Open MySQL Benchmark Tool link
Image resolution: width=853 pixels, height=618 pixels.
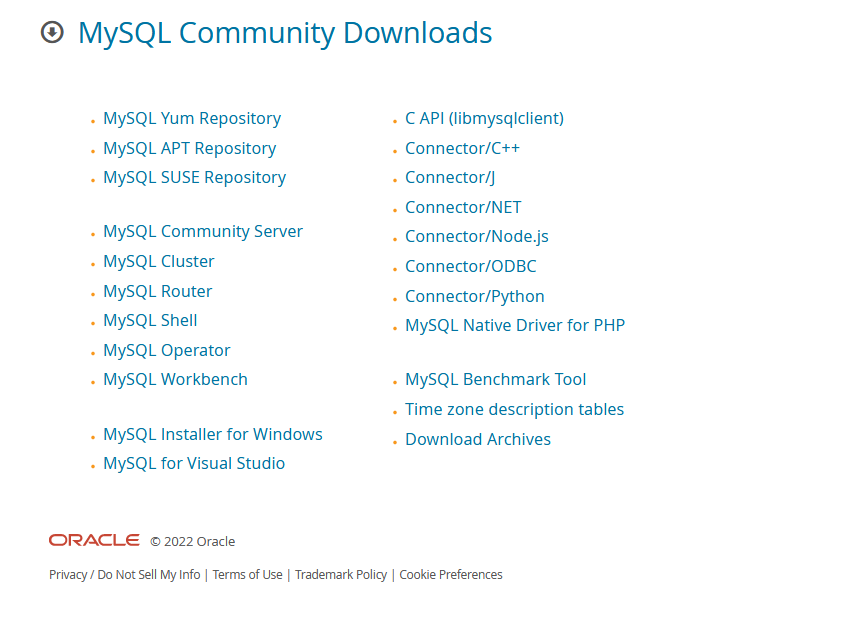click(496, 379)
